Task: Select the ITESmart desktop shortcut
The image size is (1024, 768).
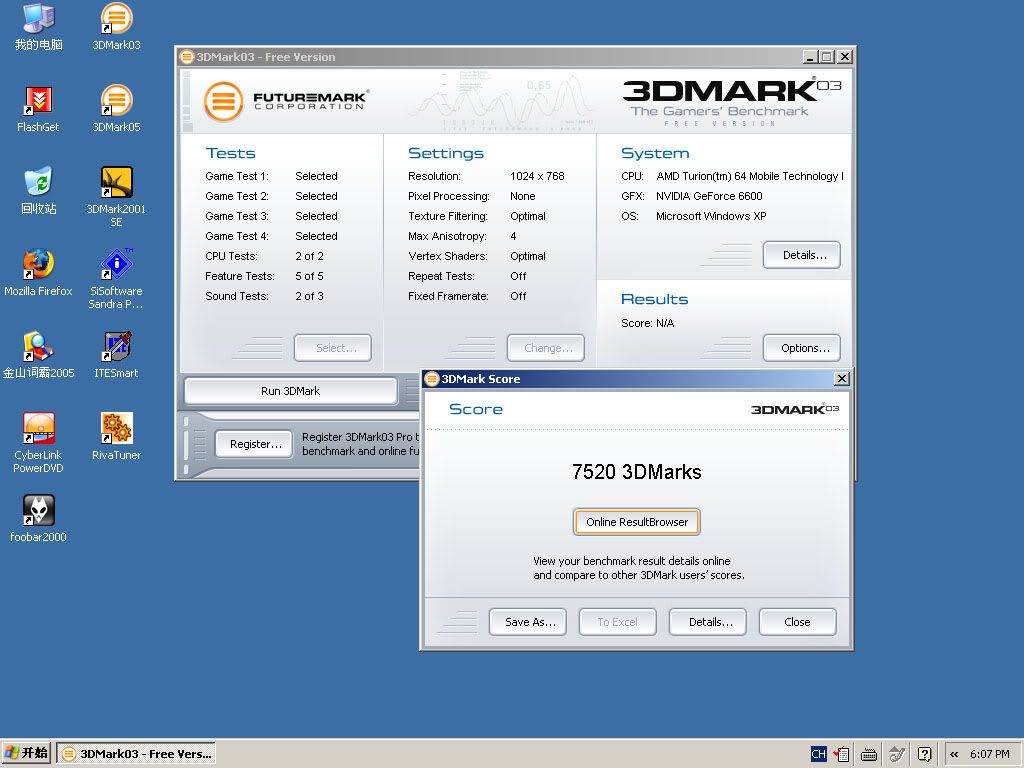Action: 116,355
